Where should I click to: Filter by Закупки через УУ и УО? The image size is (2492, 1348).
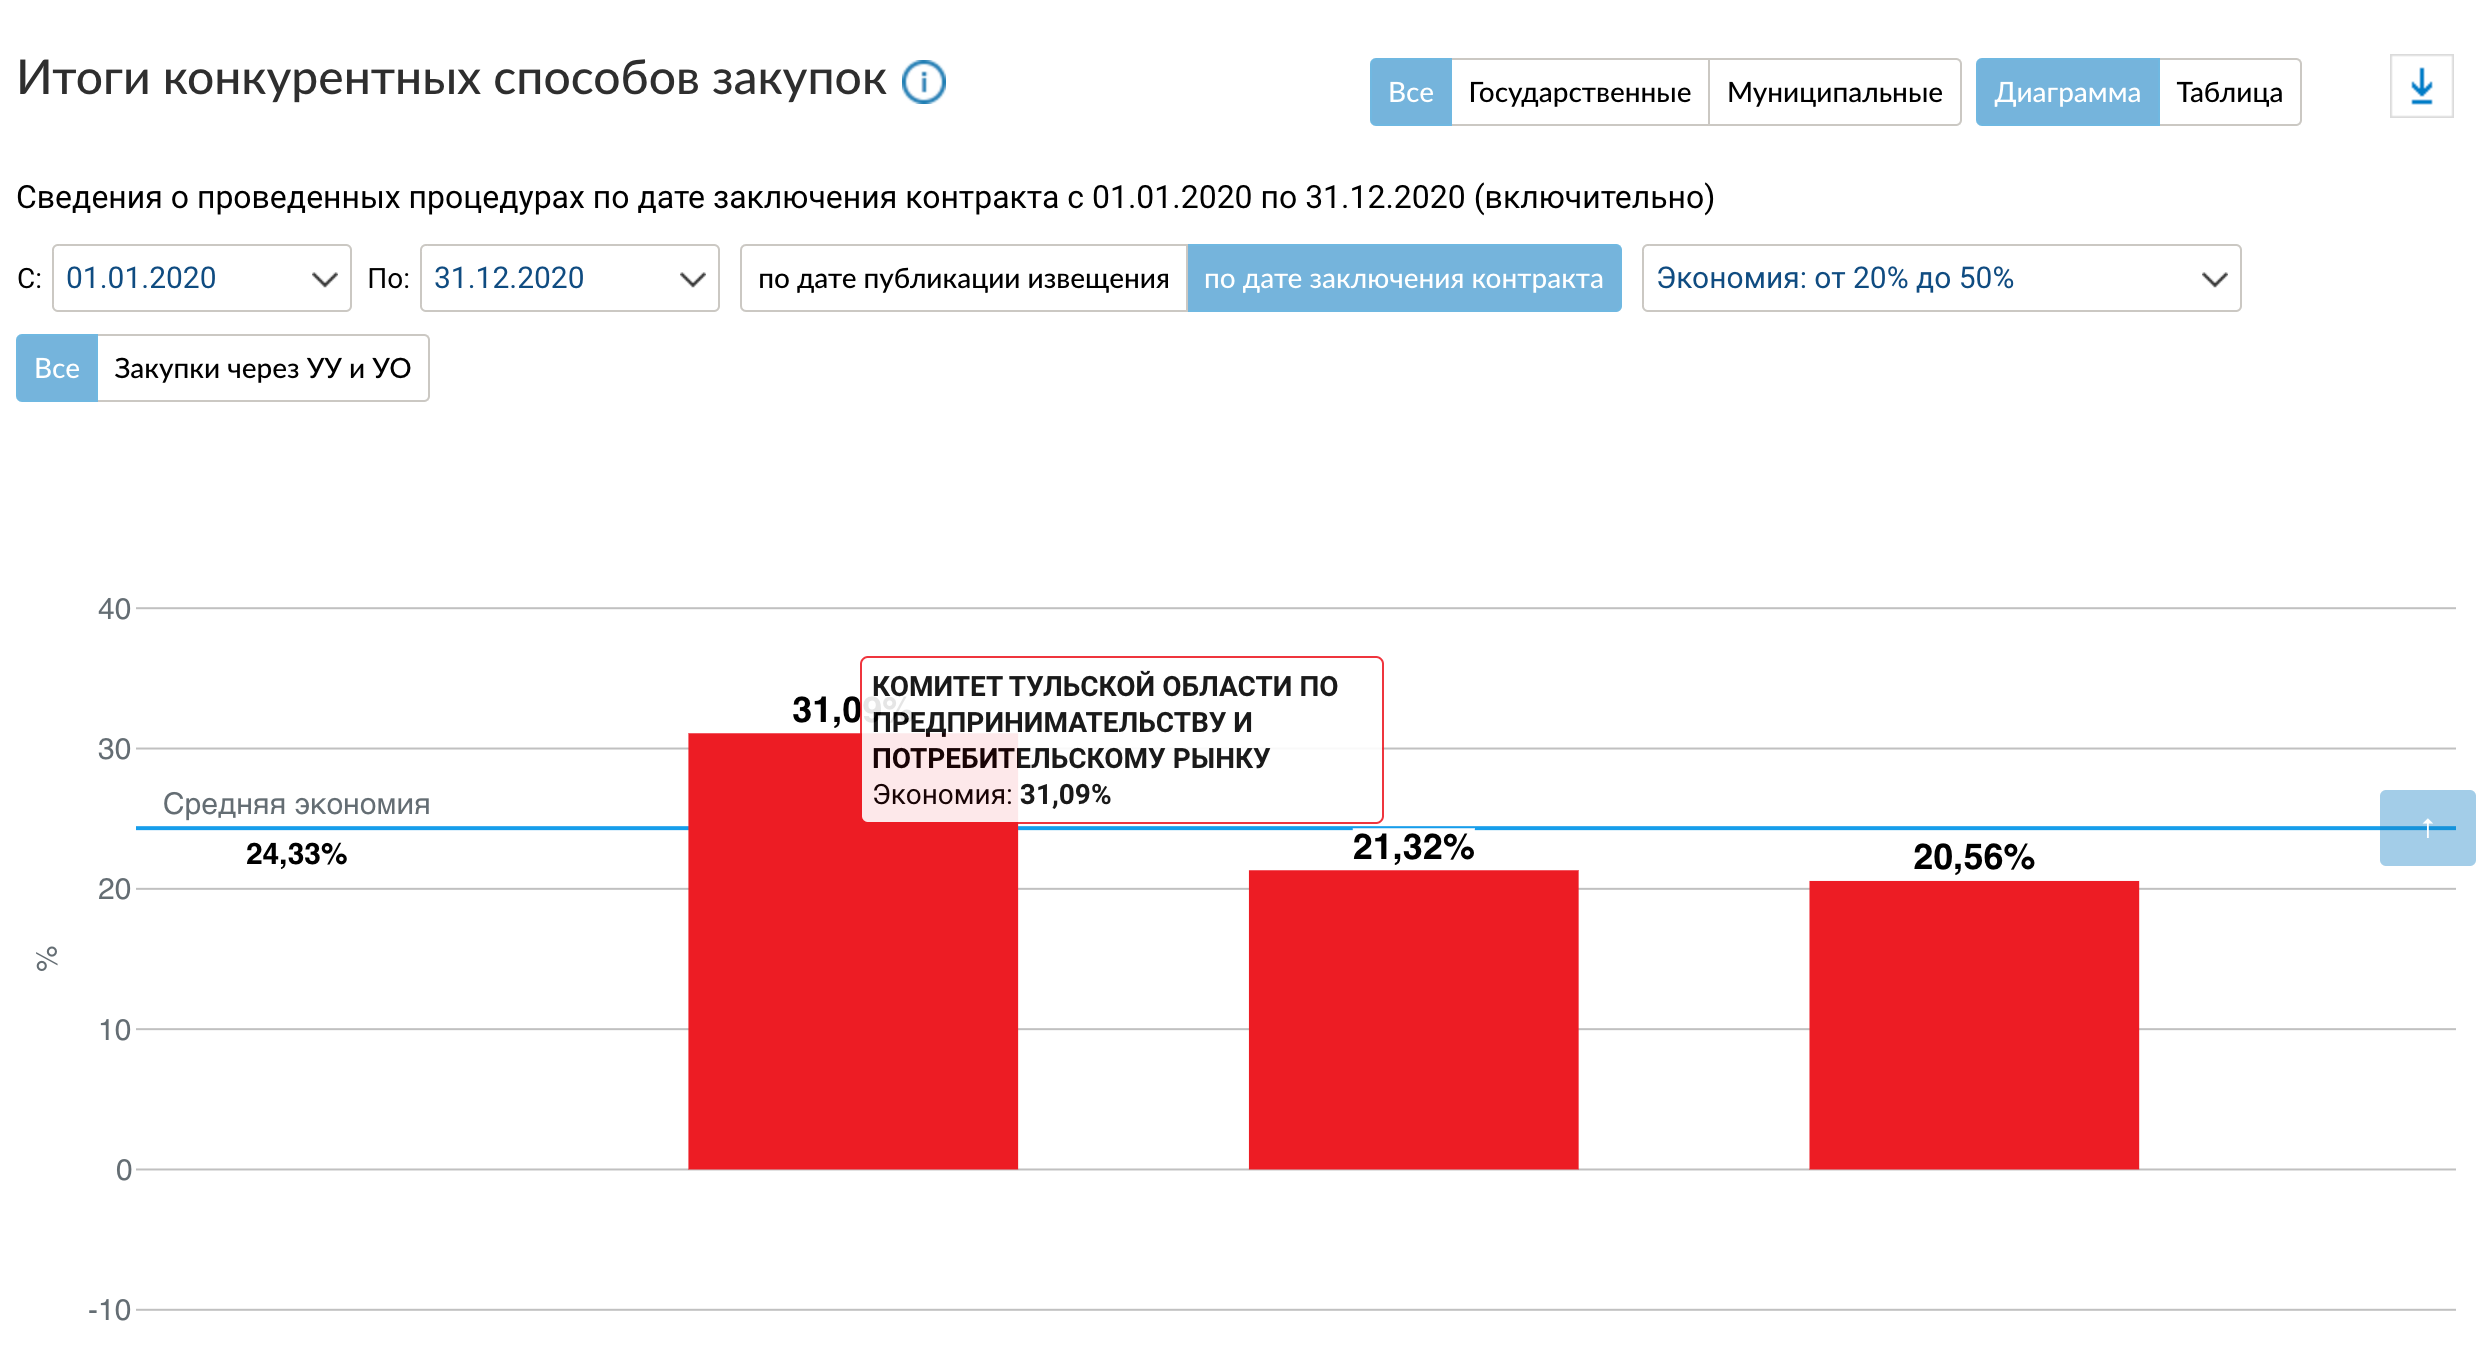tap(262, 368)
